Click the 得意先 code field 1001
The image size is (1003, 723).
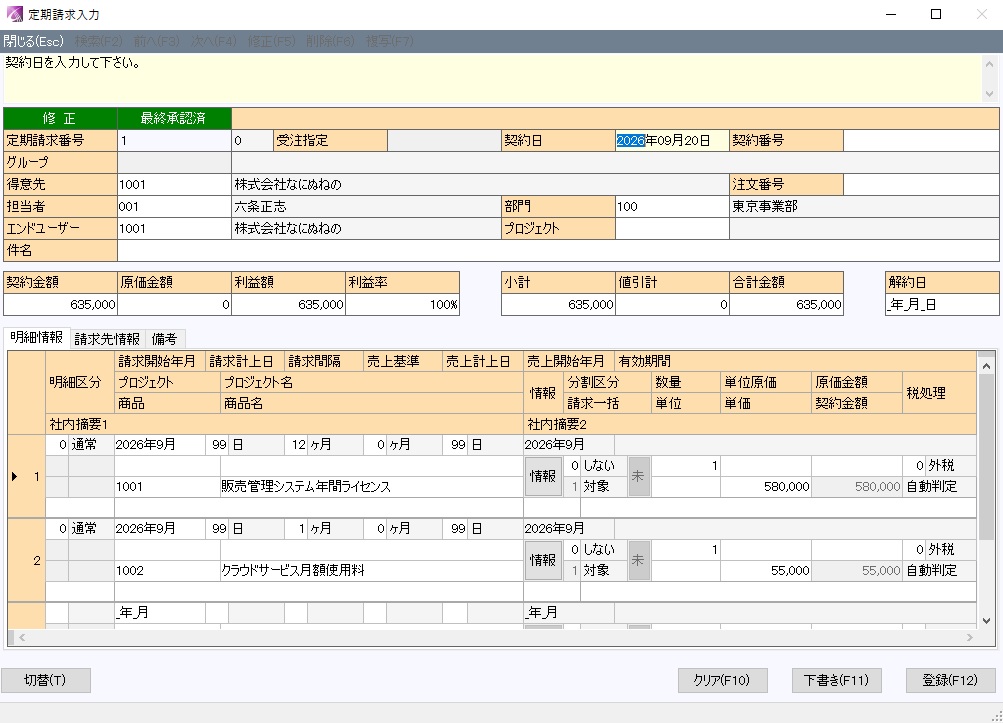(x=175, y=184)
